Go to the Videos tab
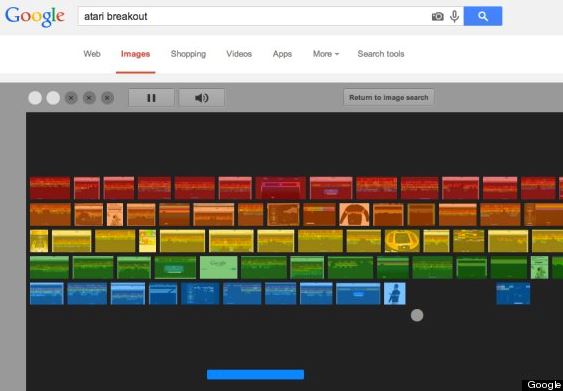Viewport: 563px width, 391px height. 239,54
